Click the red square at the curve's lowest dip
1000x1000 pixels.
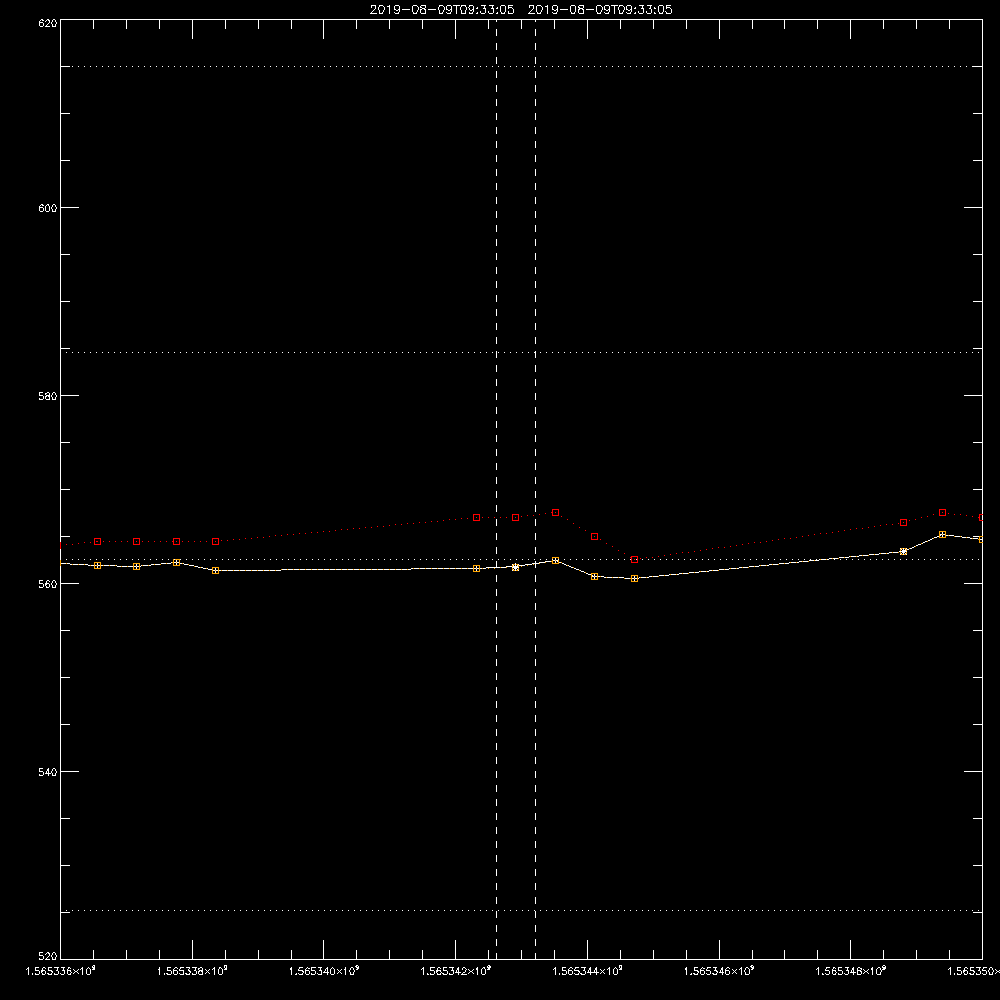[635, 559]
